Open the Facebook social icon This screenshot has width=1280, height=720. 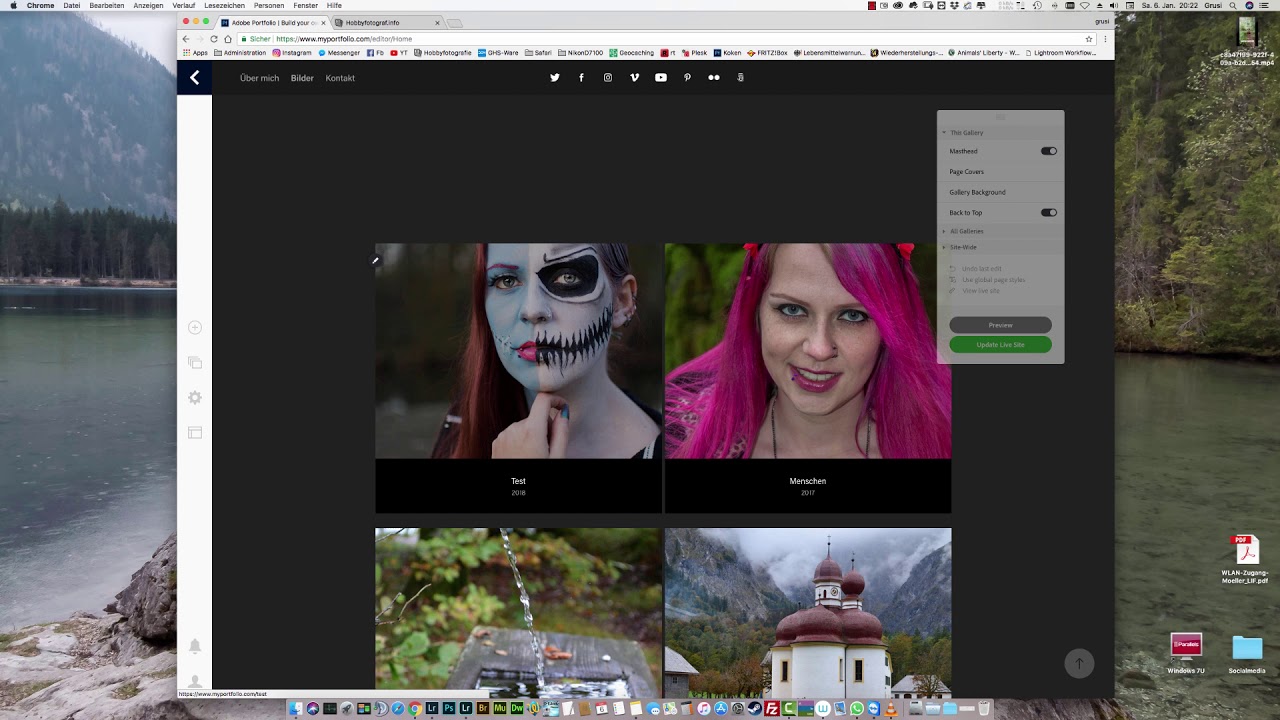[x=581, y=78]
